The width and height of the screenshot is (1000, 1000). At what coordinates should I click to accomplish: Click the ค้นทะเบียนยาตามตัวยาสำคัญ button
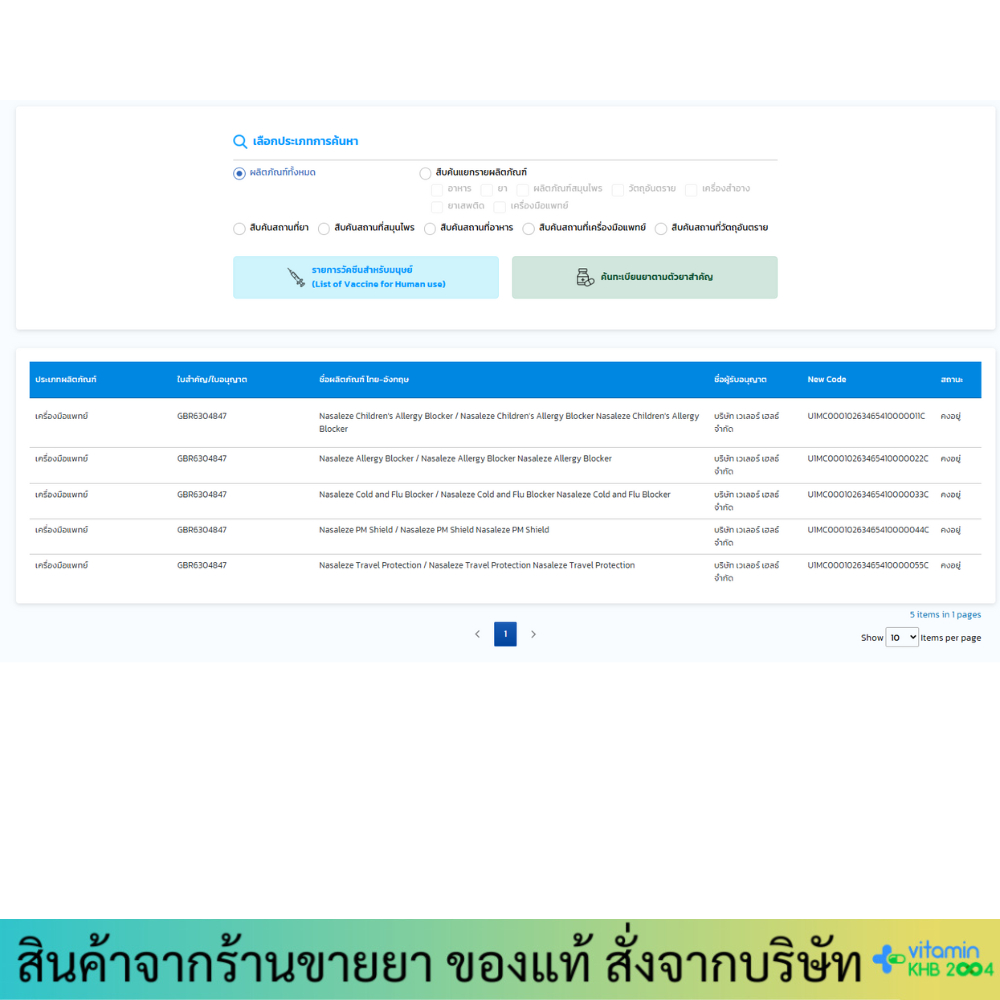click(645, 277)
